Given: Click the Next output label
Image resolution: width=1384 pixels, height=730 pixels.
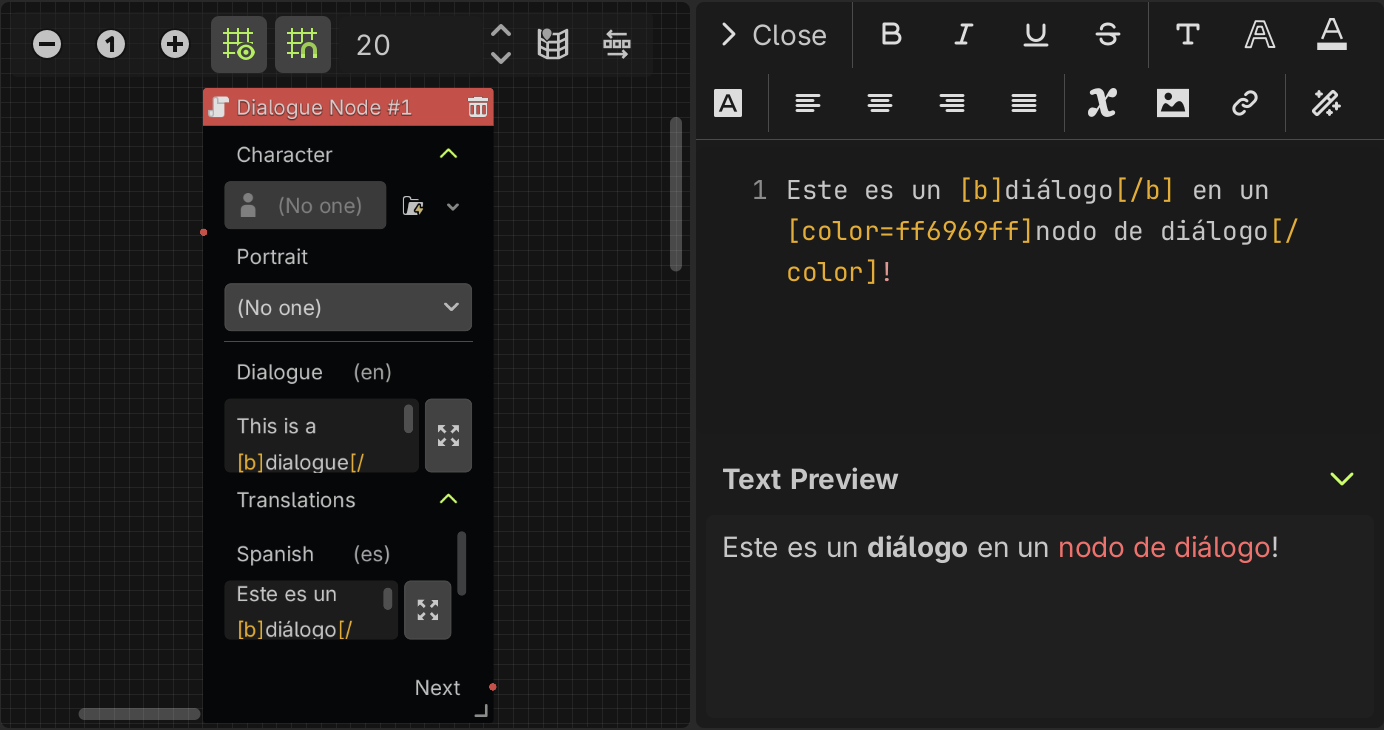Looking at the screenshot, I should point(437,687).
